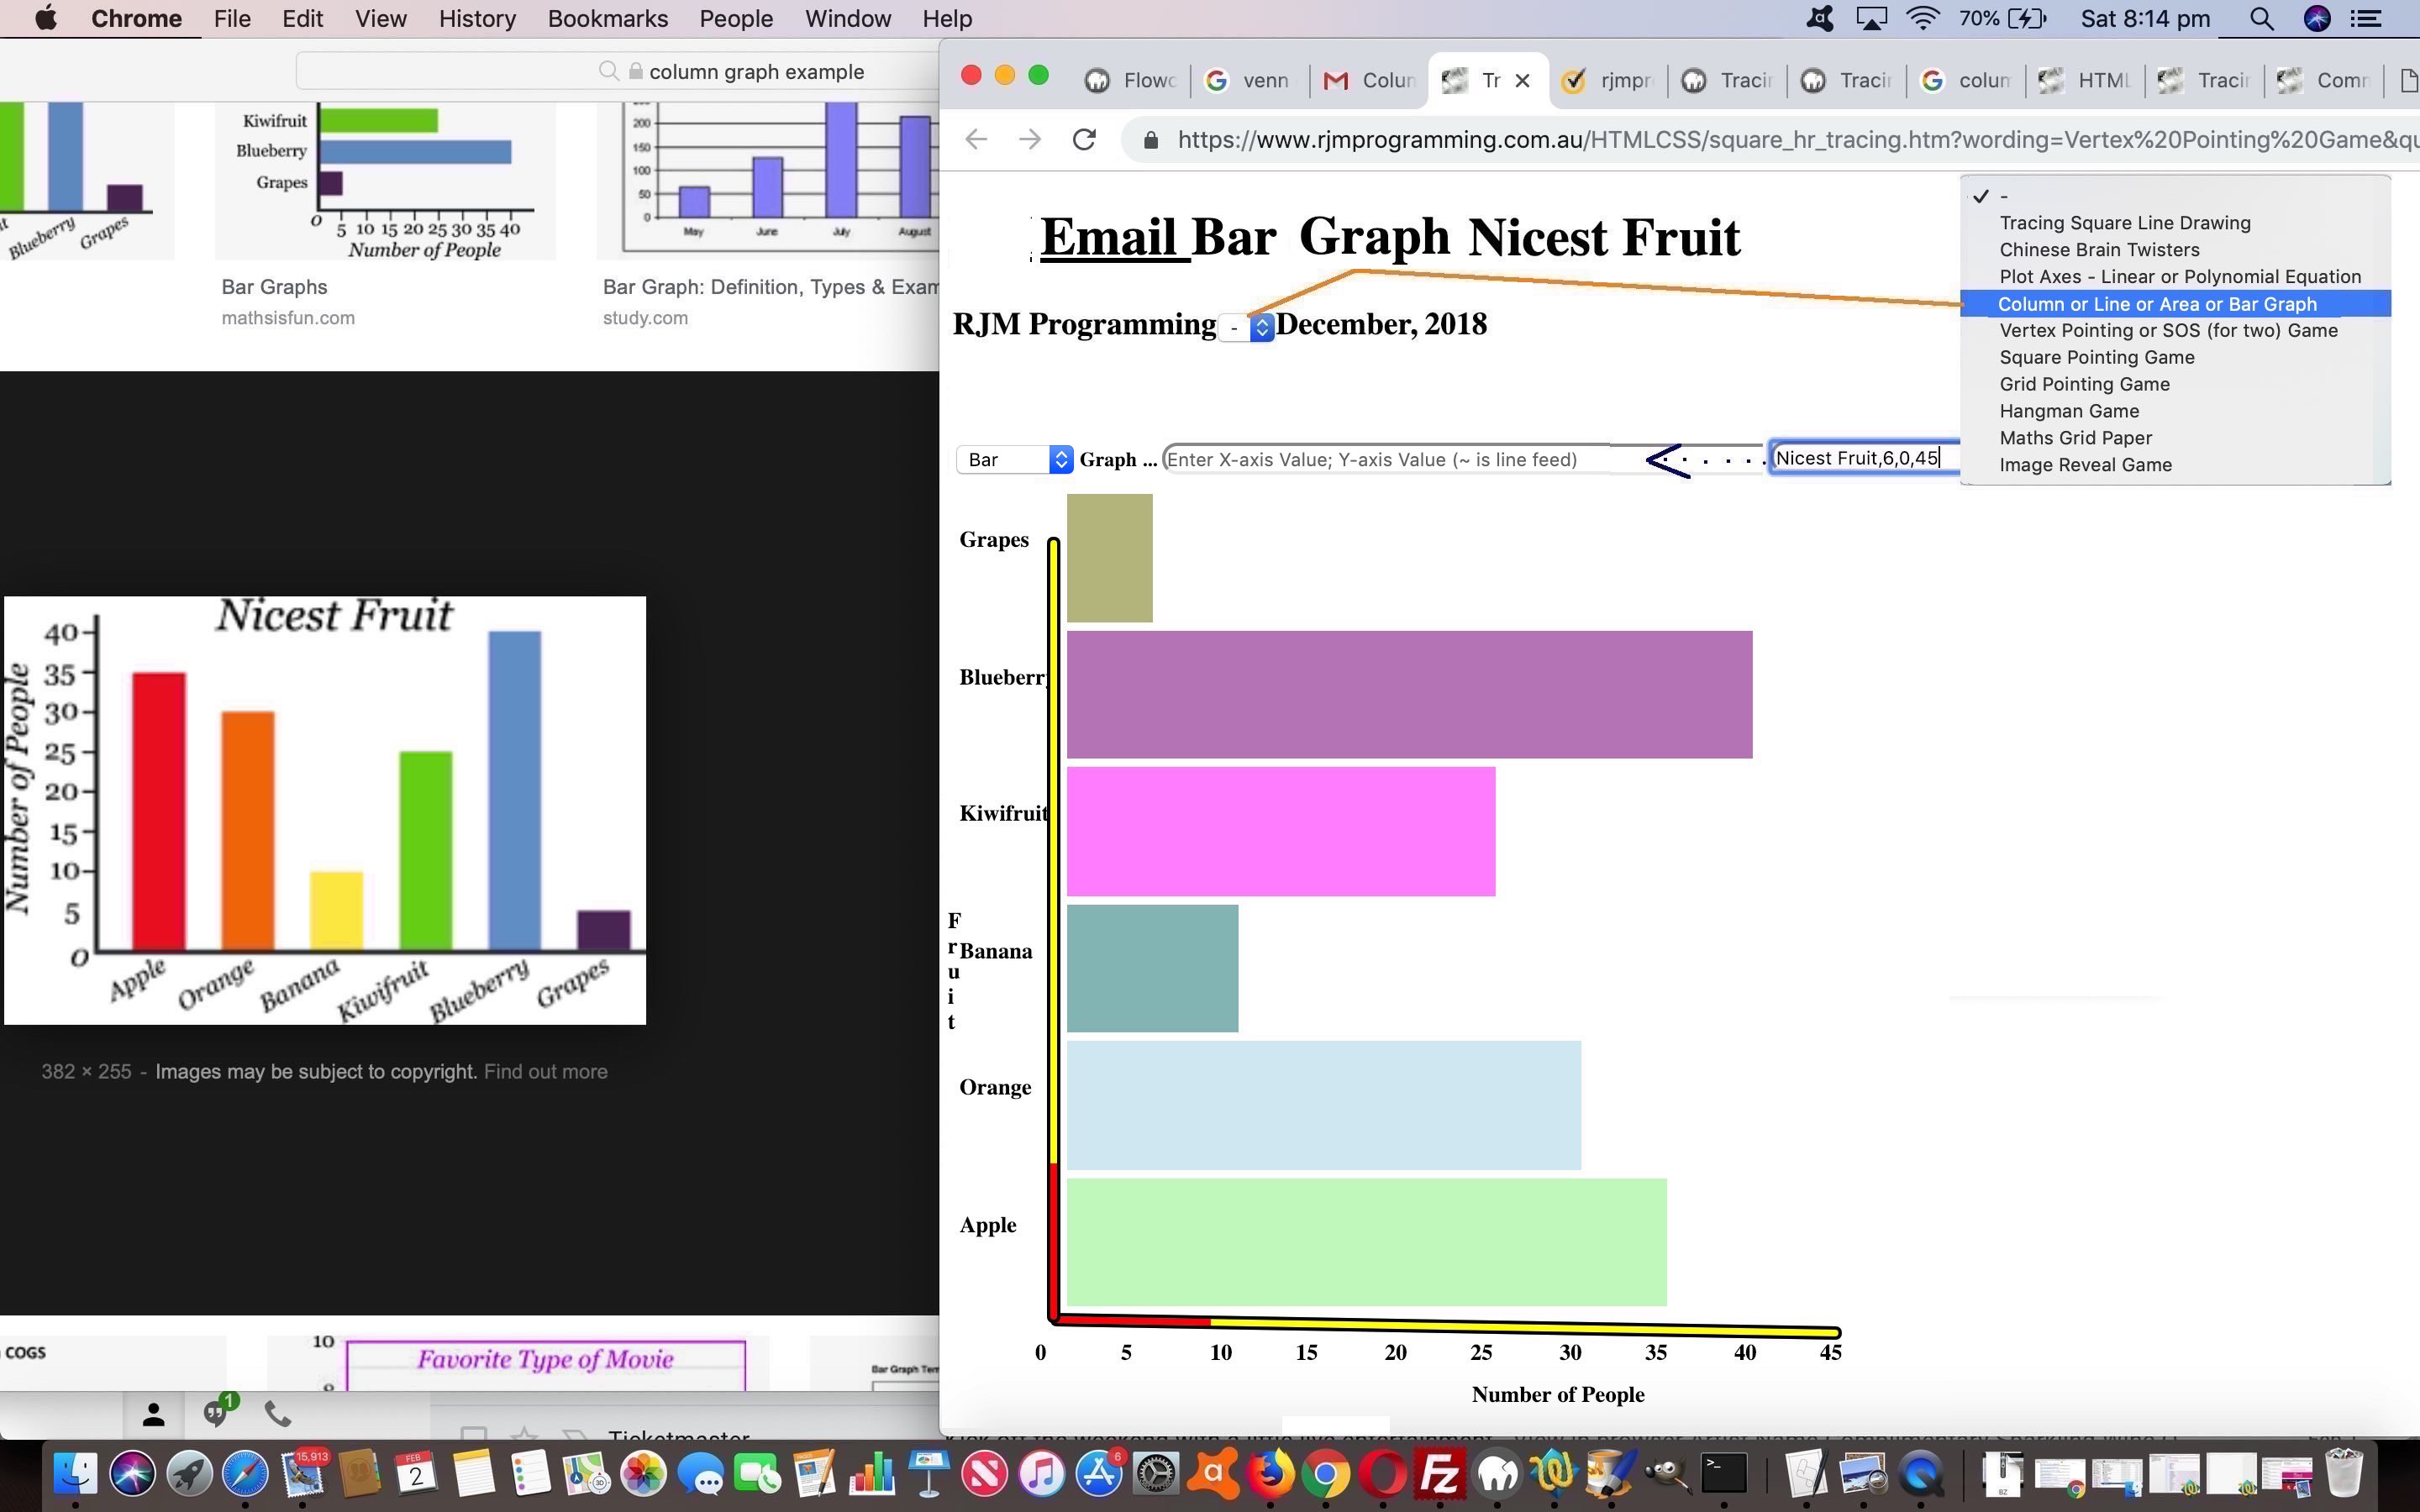This screenshot has width=2420, height=1512.
Task: Click the browser forward arrow
Action: [1030, 140]
